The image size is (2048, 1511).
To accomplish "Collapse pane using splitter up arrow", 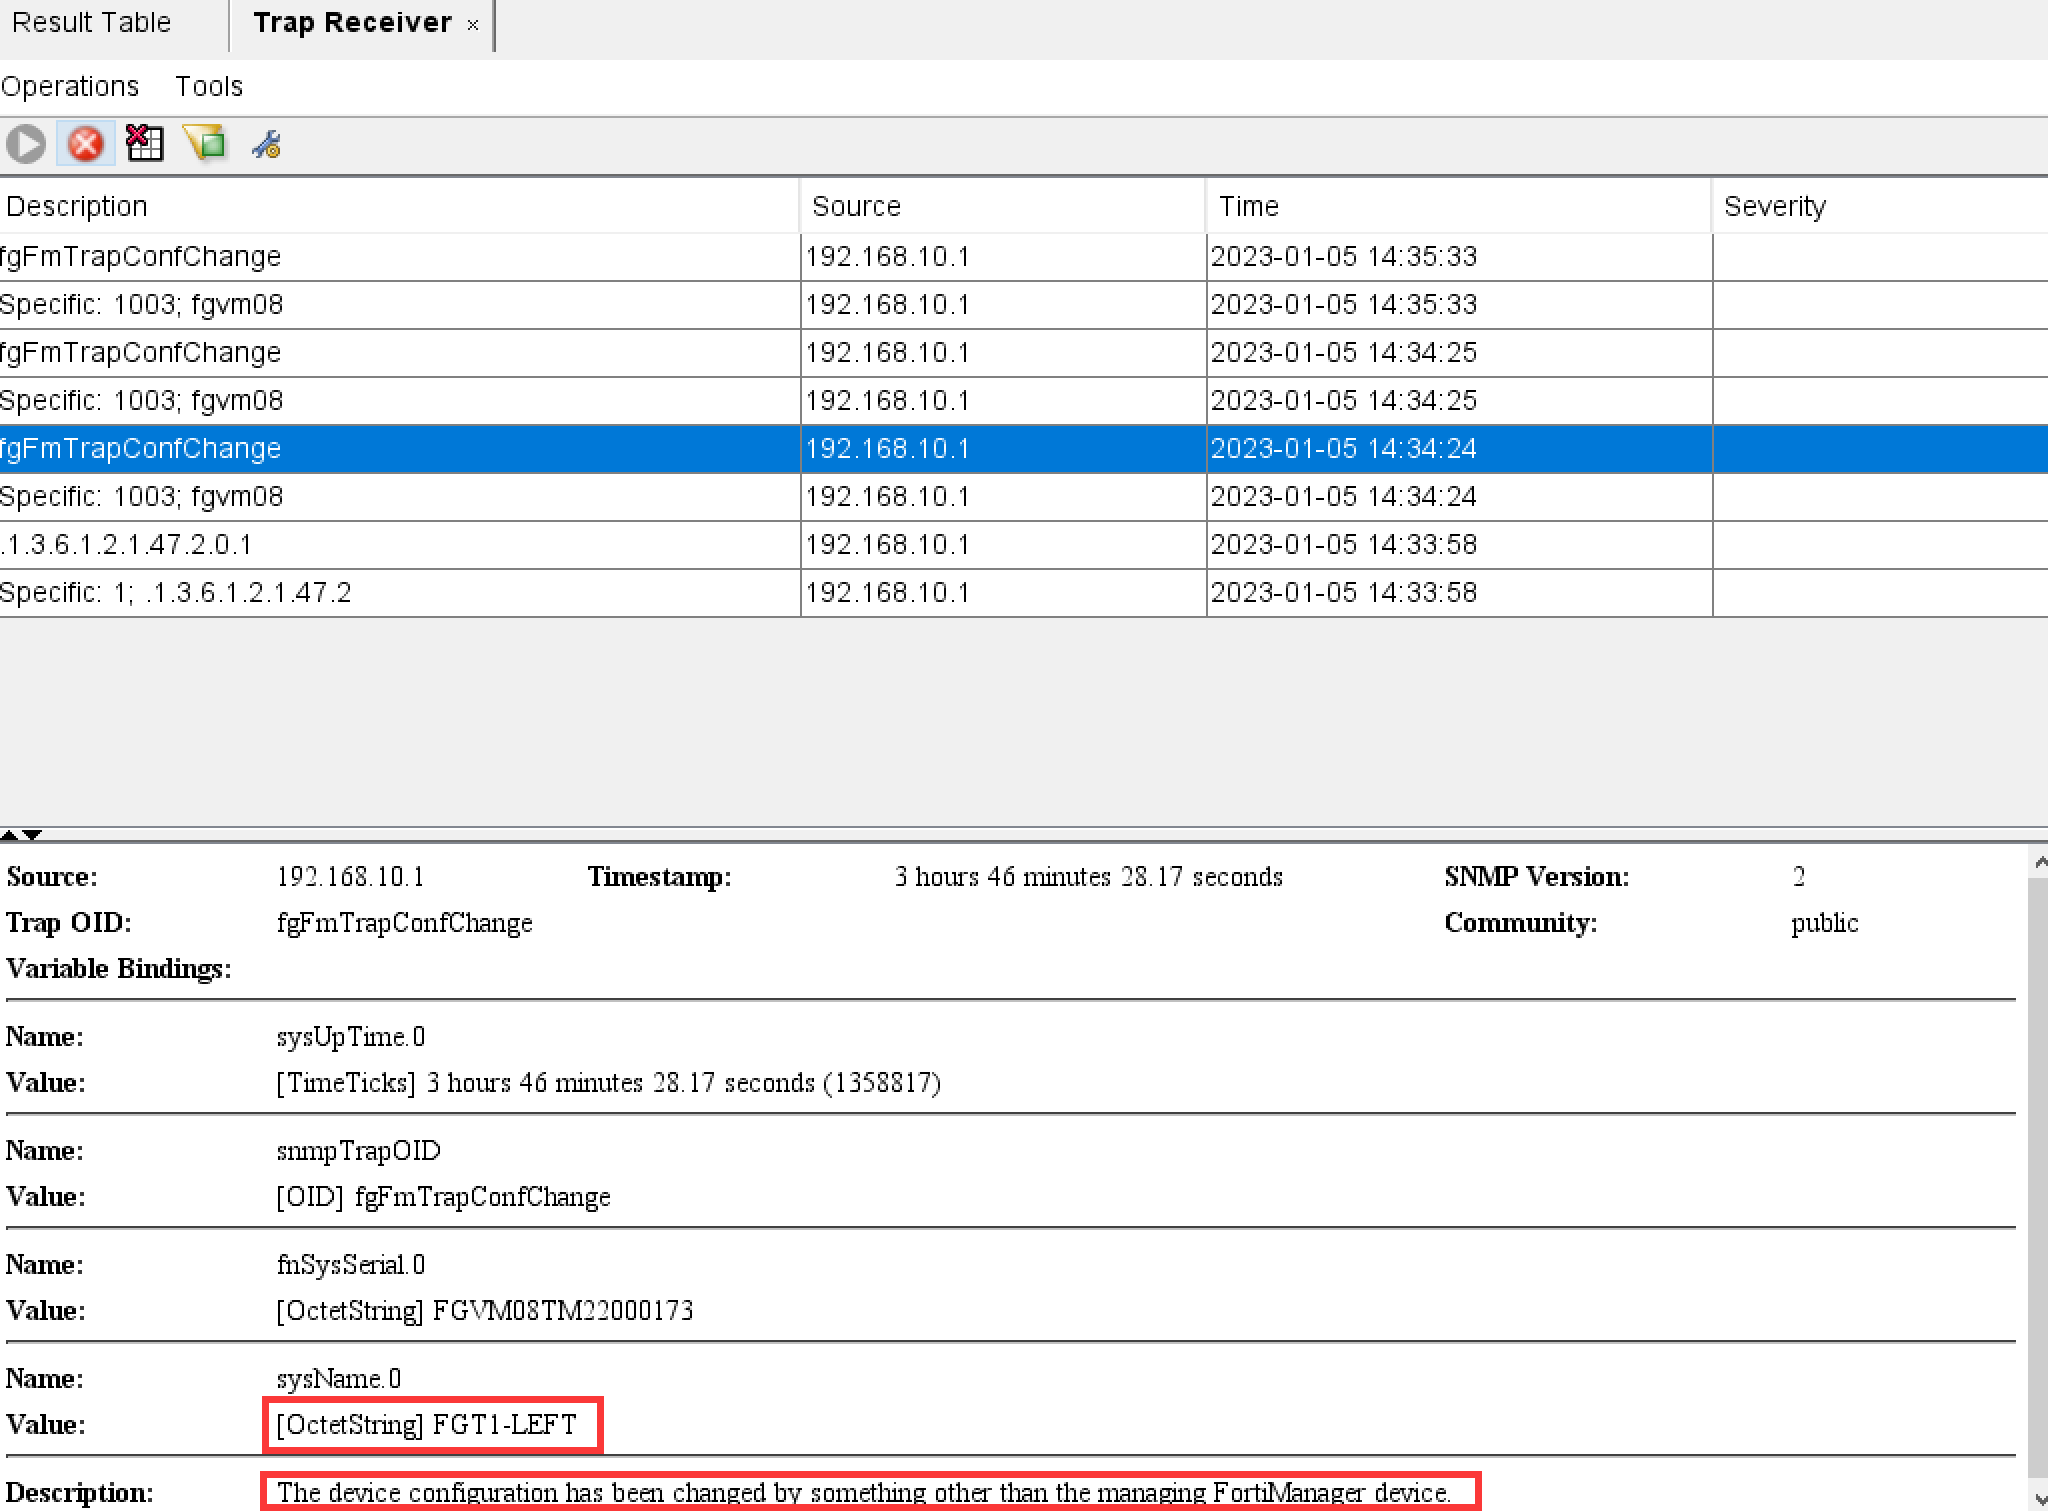I will (x=9, y=834).
